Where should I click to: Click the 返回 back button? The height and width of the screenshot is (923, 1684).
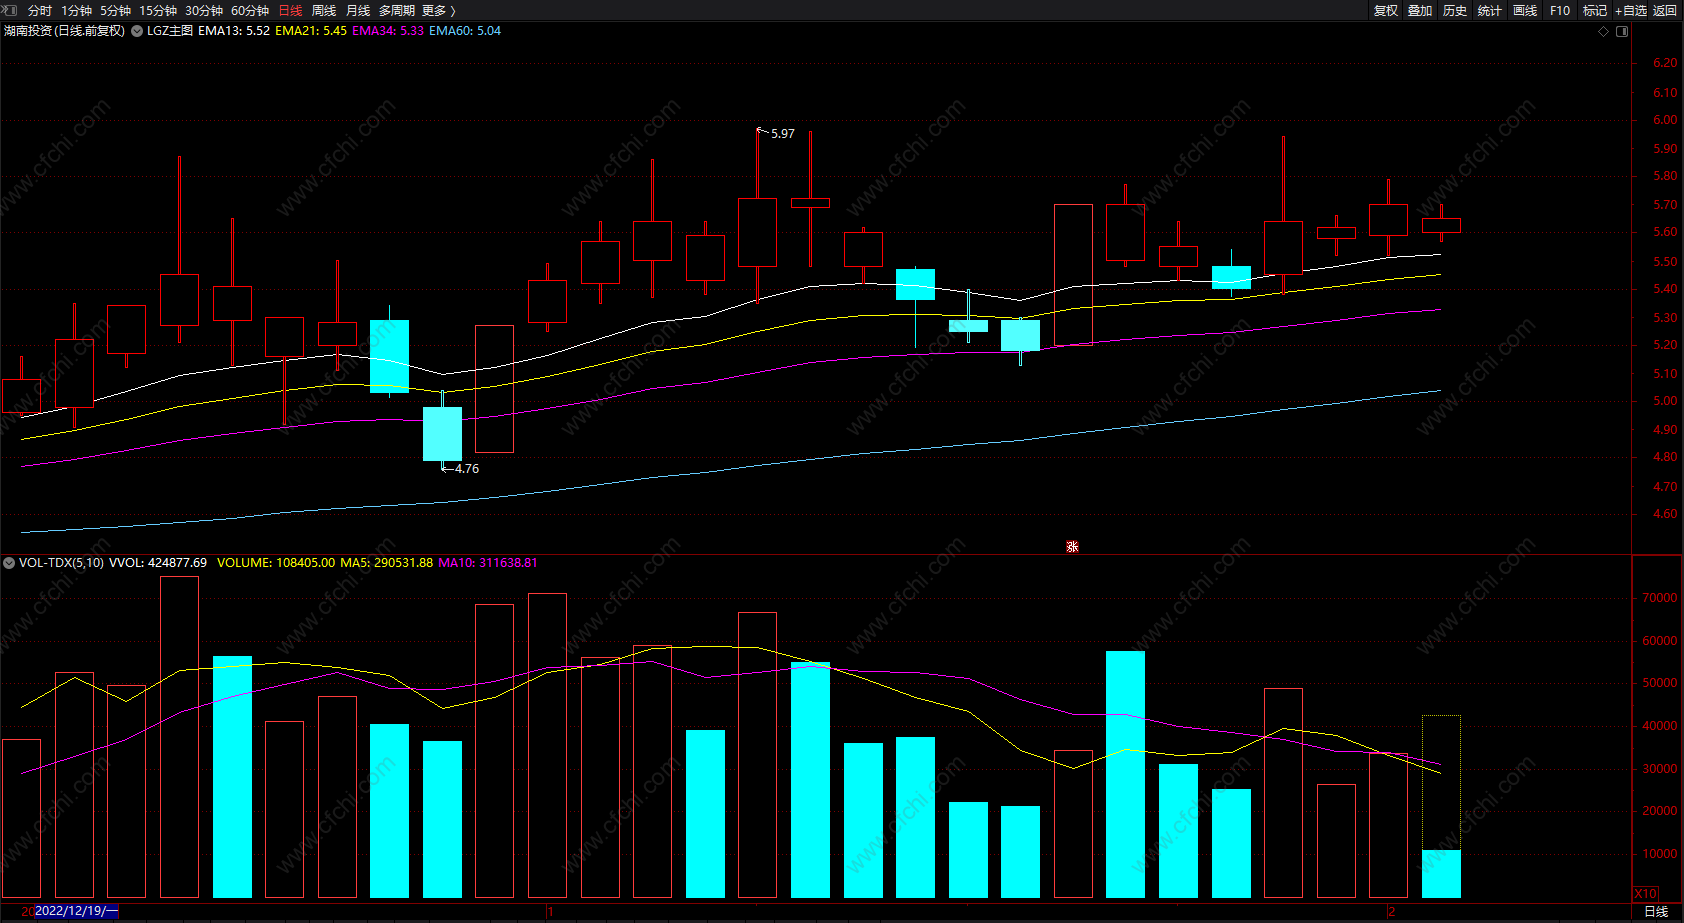[x=1665, y=11]
